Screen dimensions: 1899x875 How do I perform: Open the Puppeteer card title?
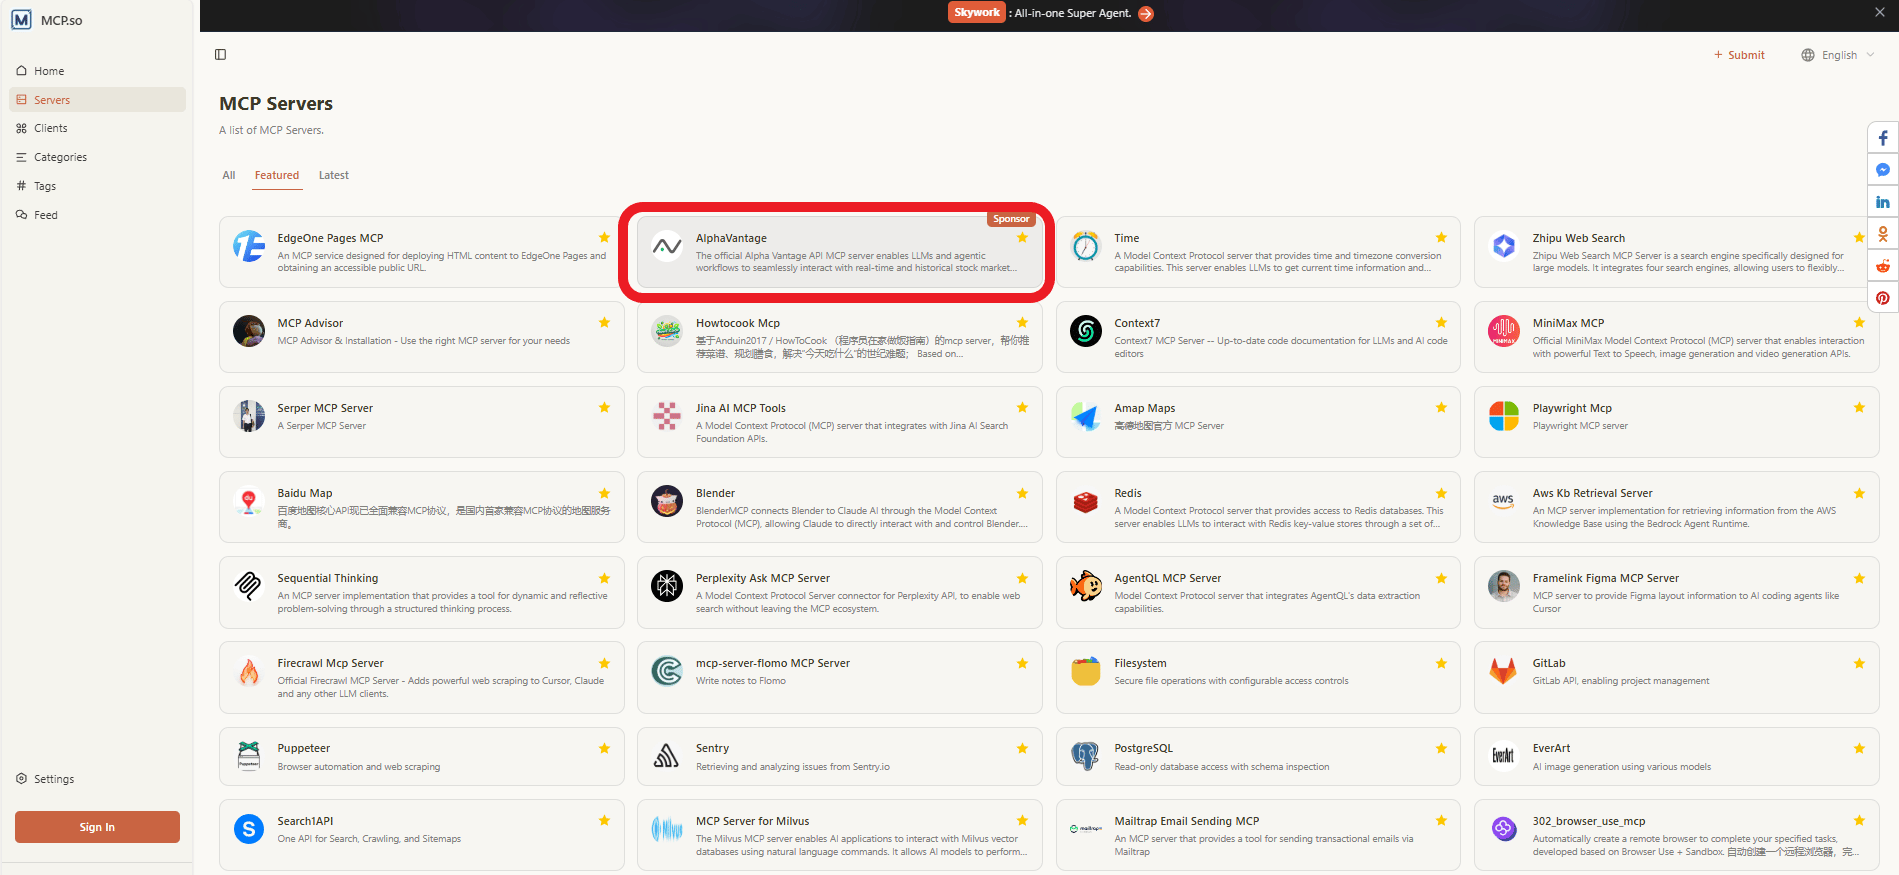(304, 748)
